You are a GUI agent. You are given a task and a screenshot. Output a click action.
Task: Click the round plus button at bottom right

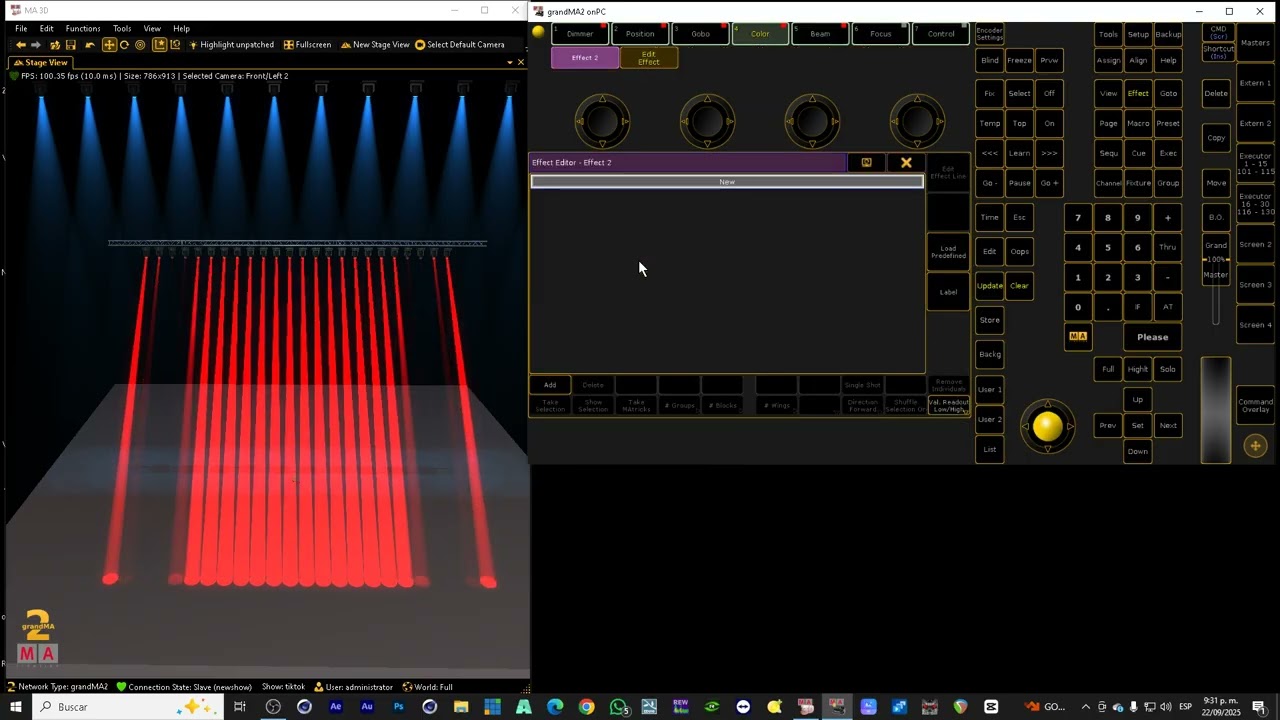coord(1255,446)
